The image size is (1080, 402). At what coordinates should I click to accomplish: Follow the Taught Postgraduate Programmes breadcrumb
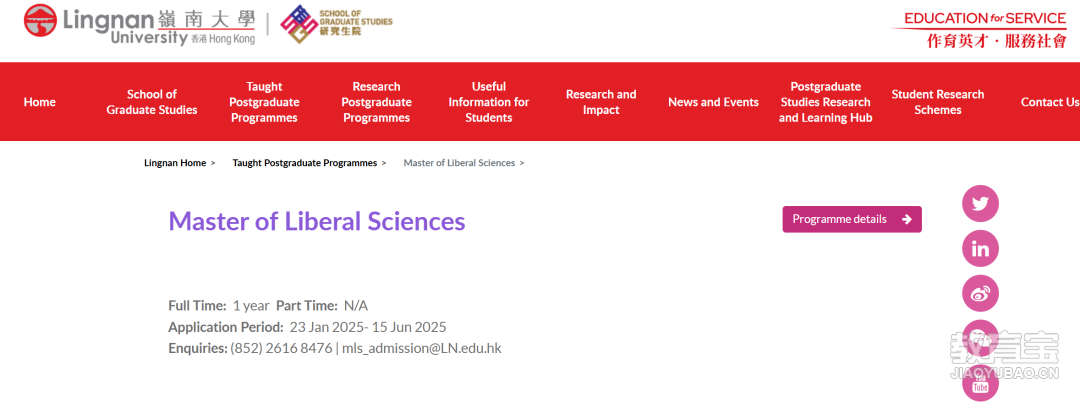(304, 163)
